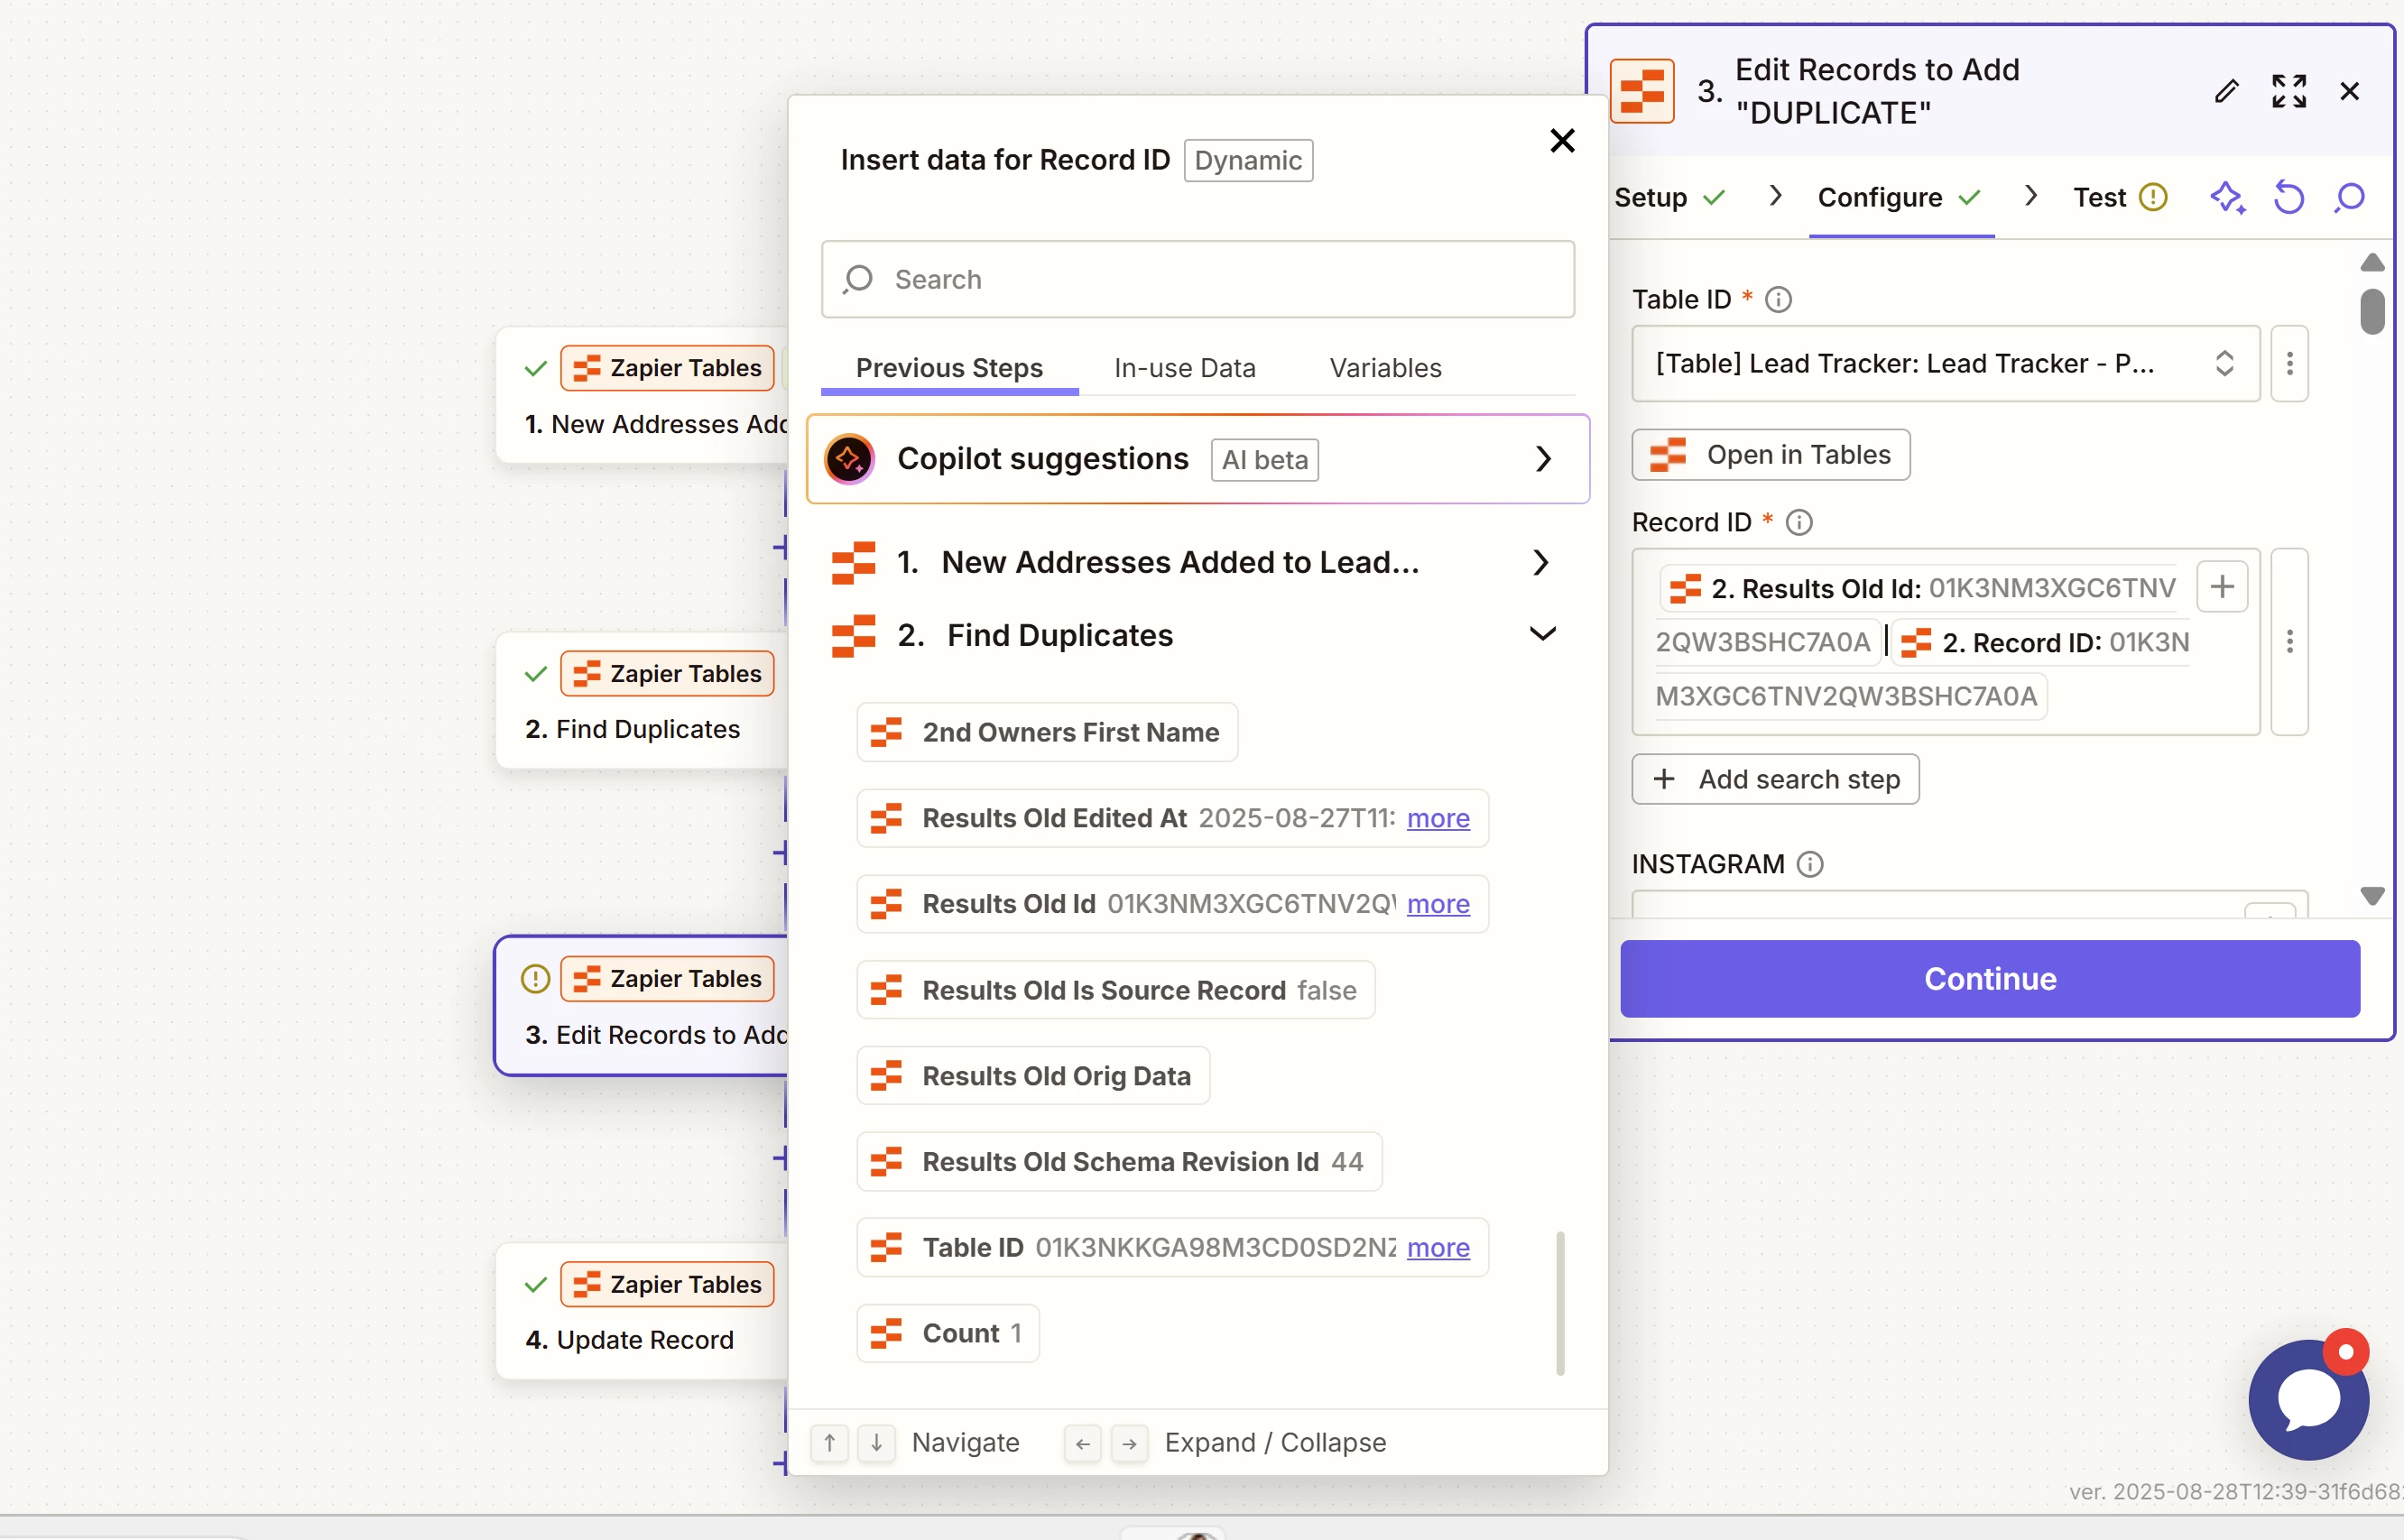The image size is (2404, 1540).
Task: Open the three-dot menu beside Table ID field
Action: click(2289, 363)
